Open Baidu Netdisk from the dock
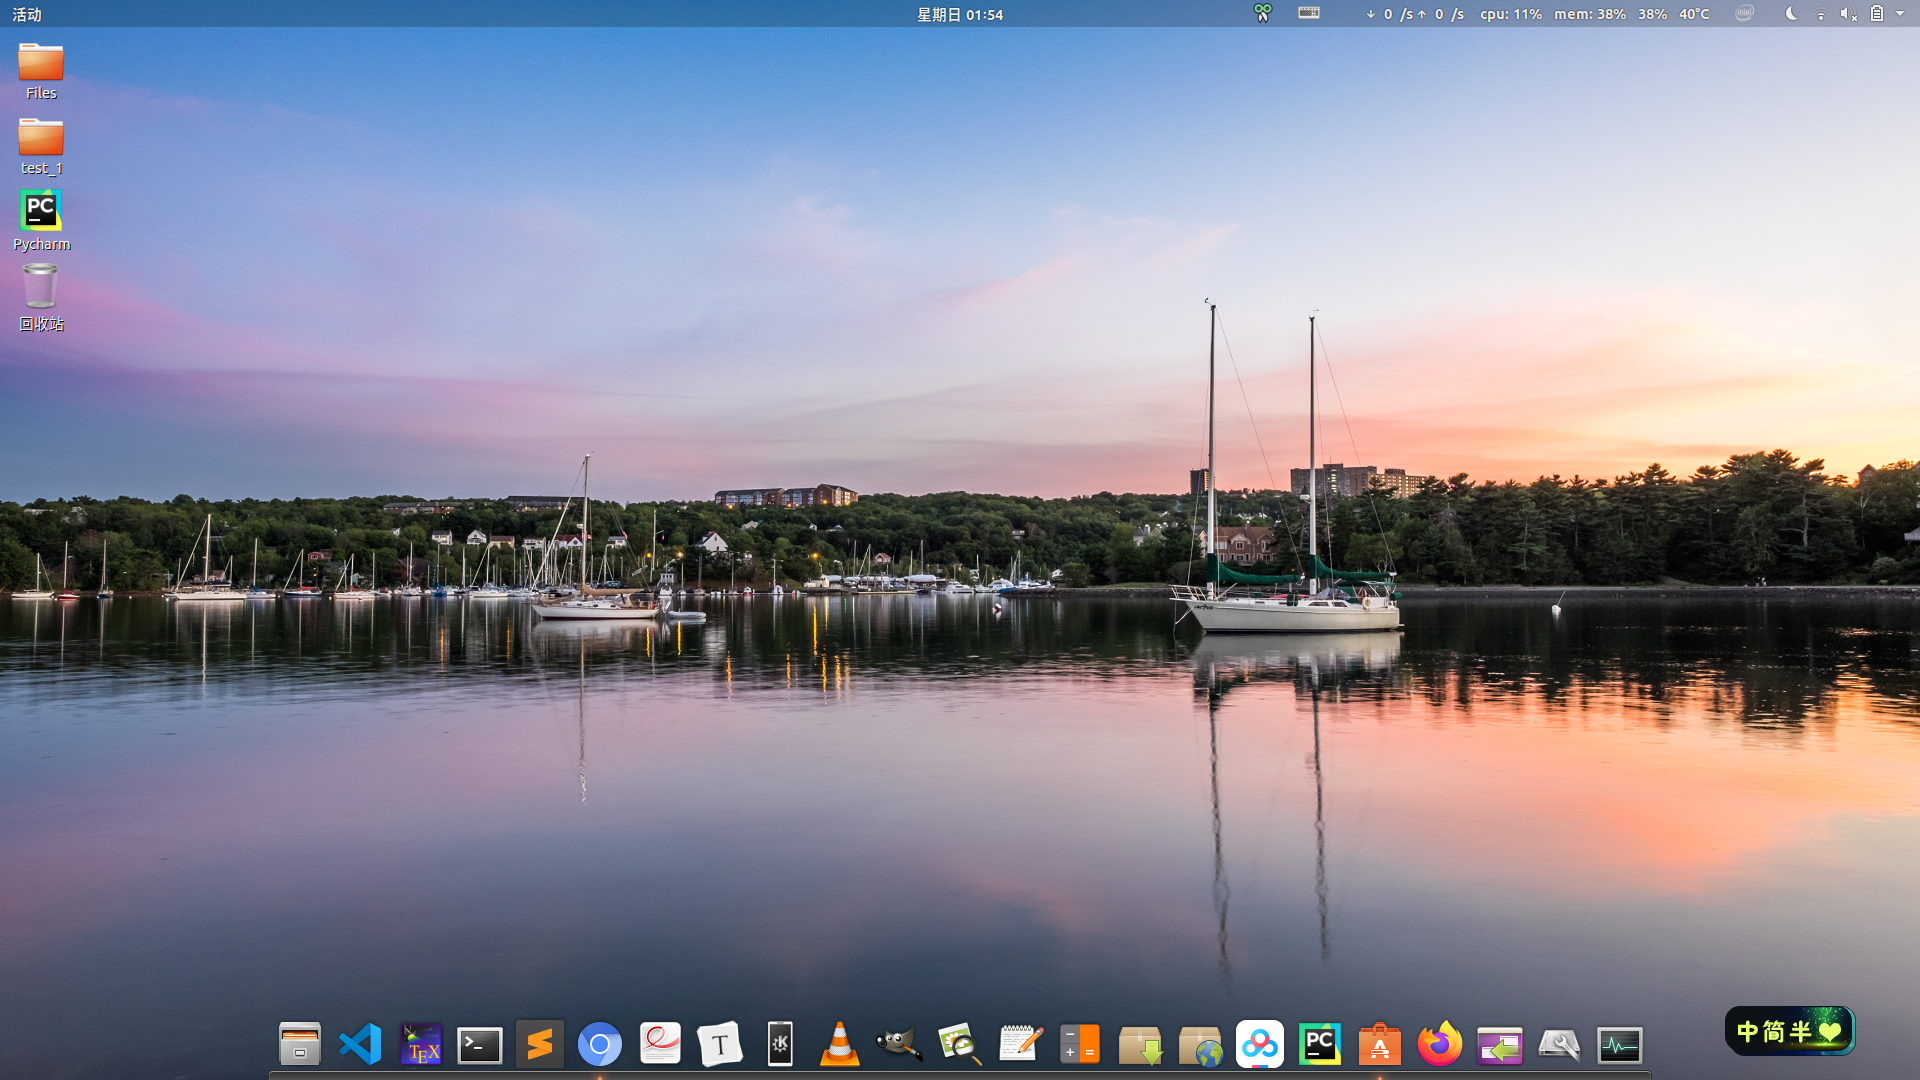The image size is (1920, 1080). [1260, 1045]
